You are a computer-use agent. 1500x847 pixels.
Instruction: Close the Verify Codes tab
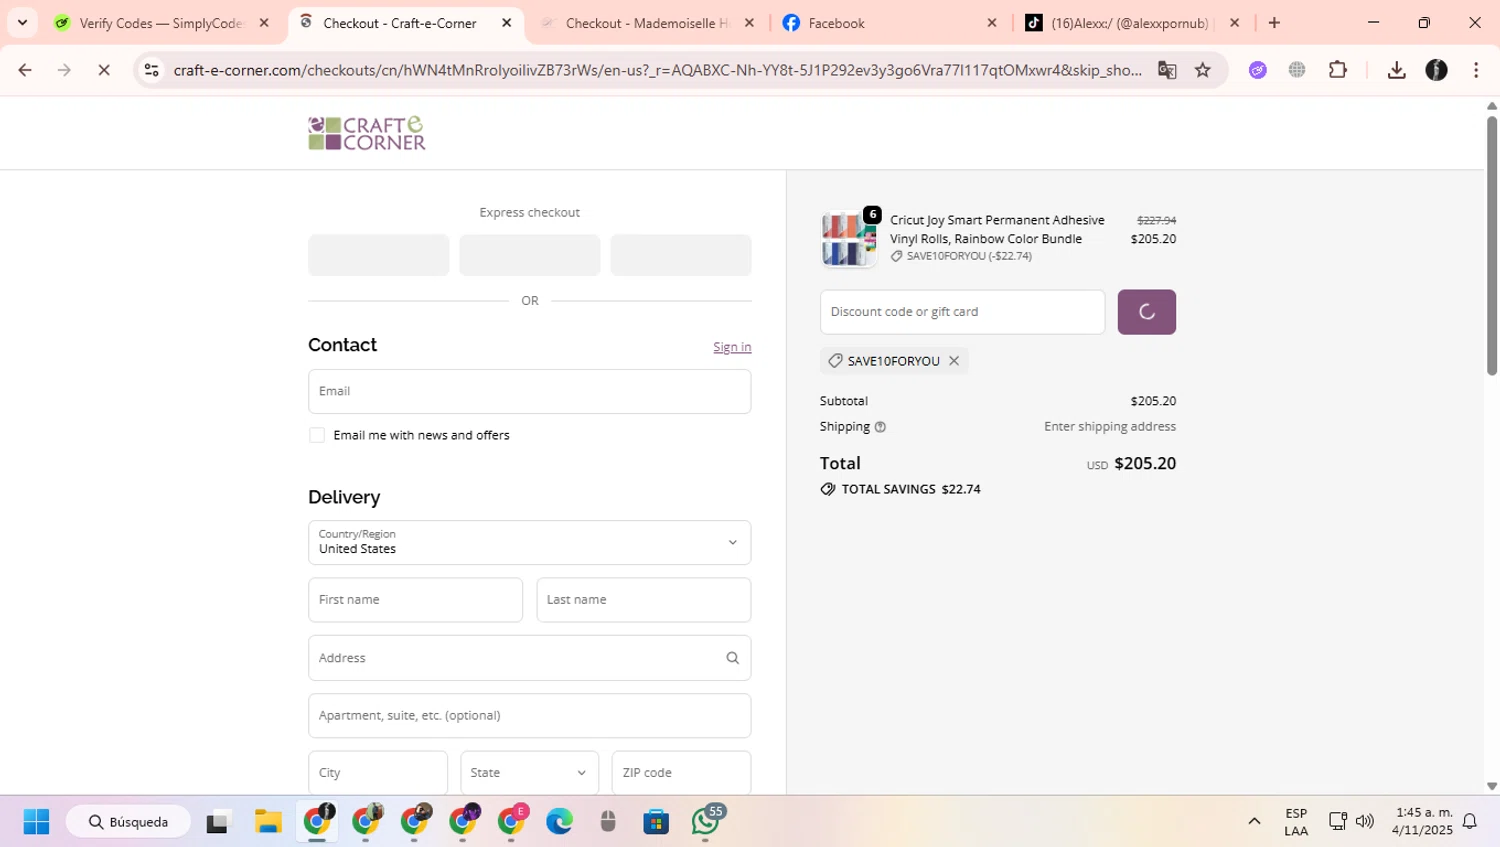pos(264,23)
